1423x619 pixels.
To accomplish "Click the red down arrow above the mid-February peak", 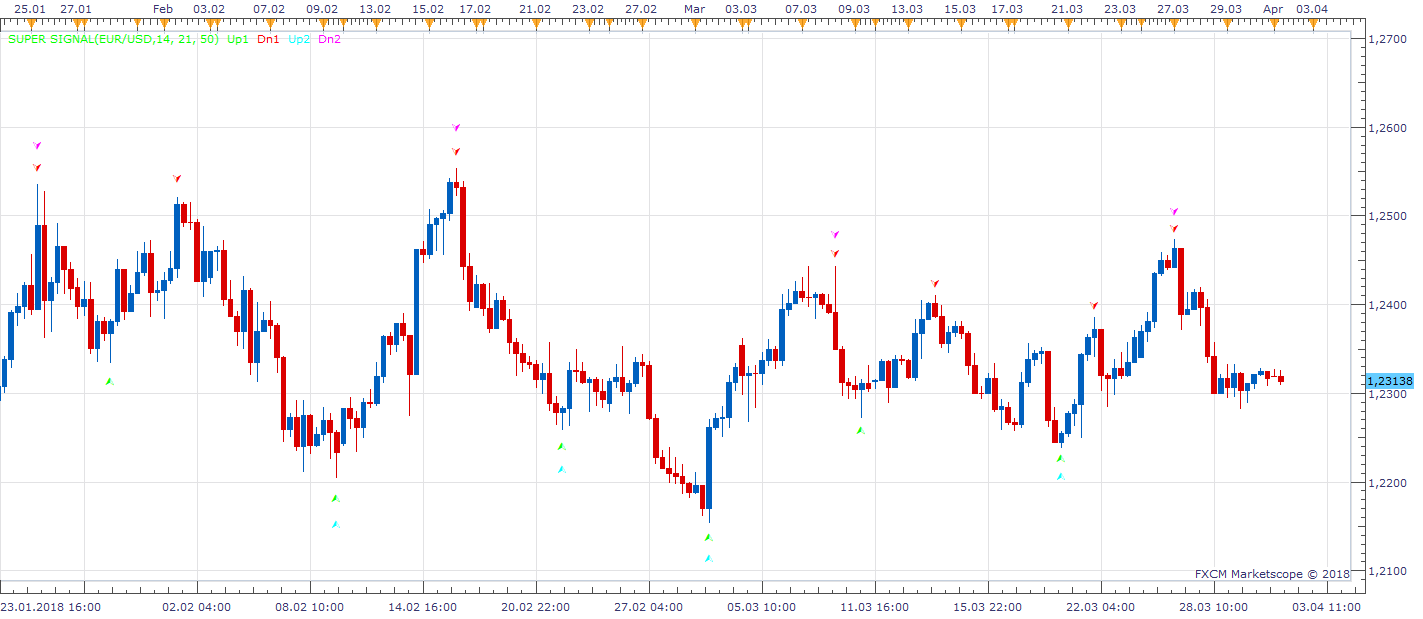I will [x=456, y=151].
